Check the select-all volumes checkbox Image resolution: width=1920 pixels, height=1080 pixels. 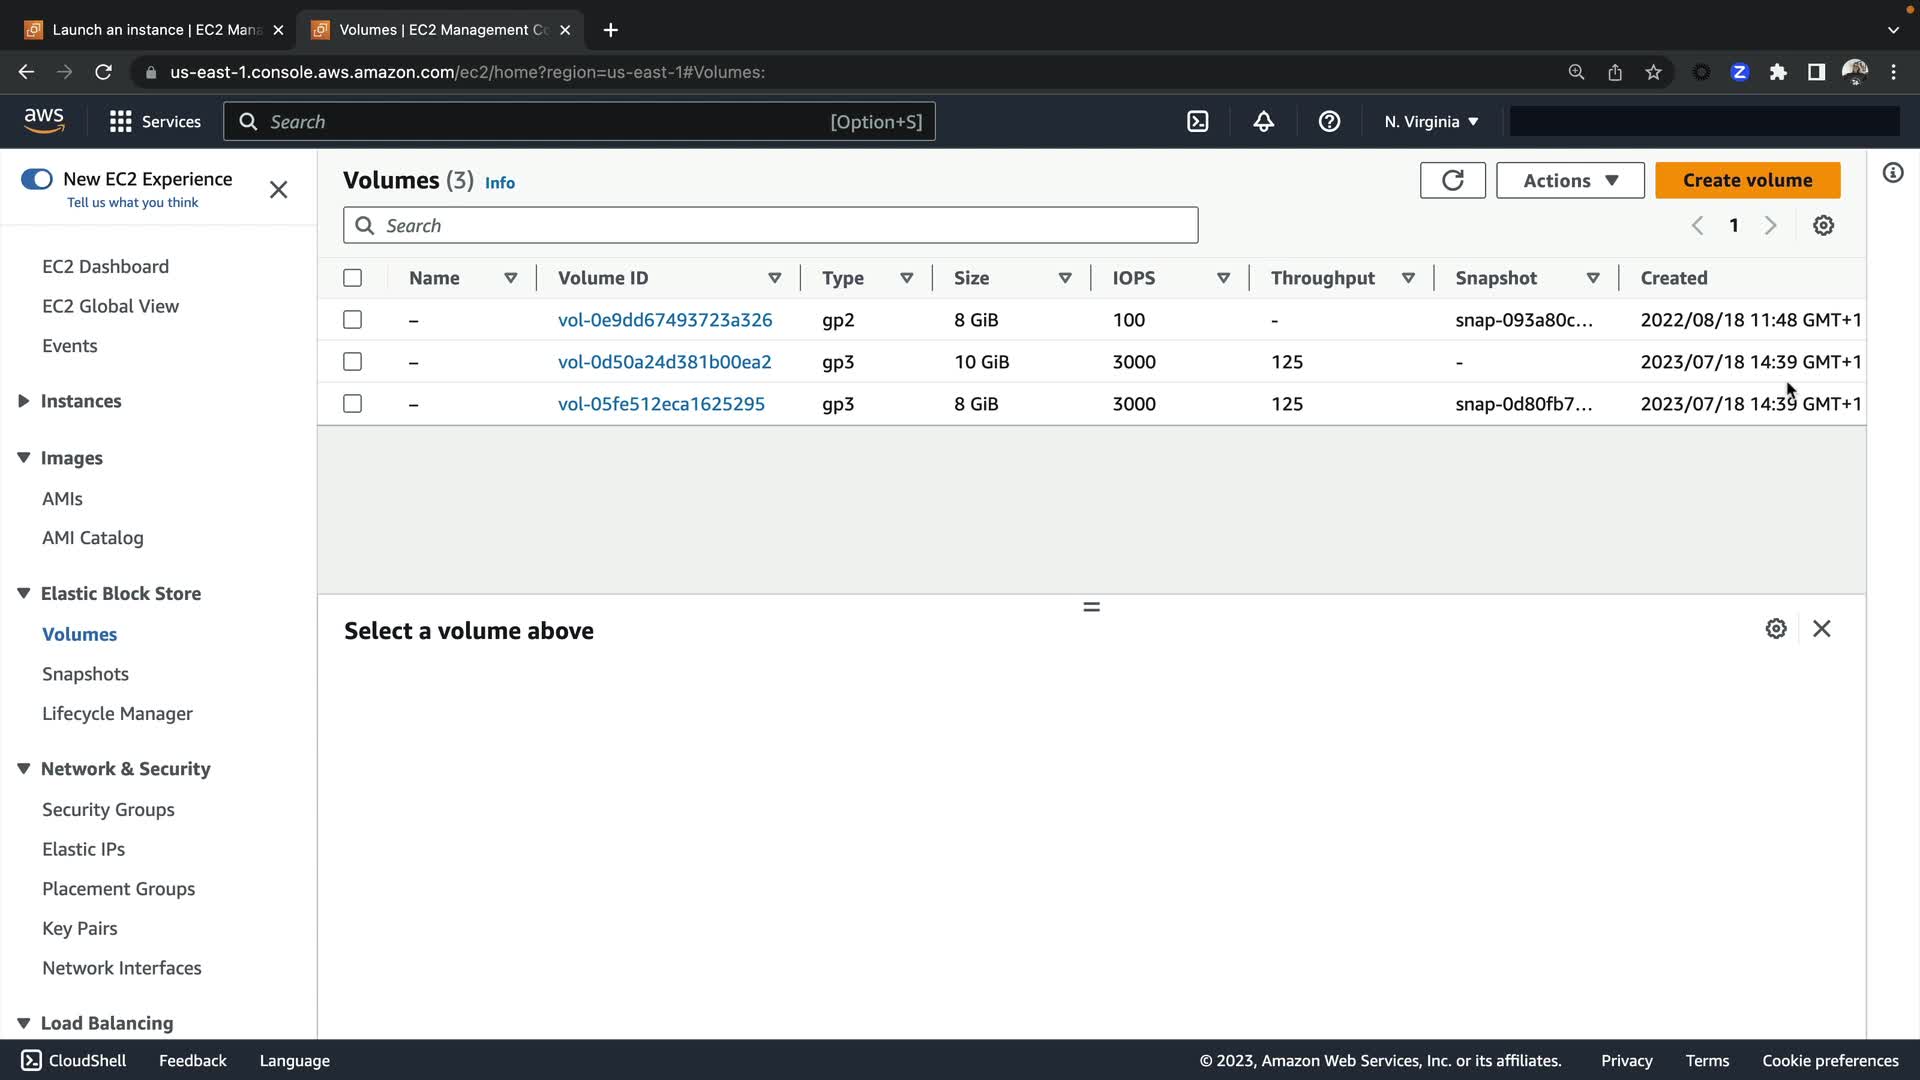point(352,278)
